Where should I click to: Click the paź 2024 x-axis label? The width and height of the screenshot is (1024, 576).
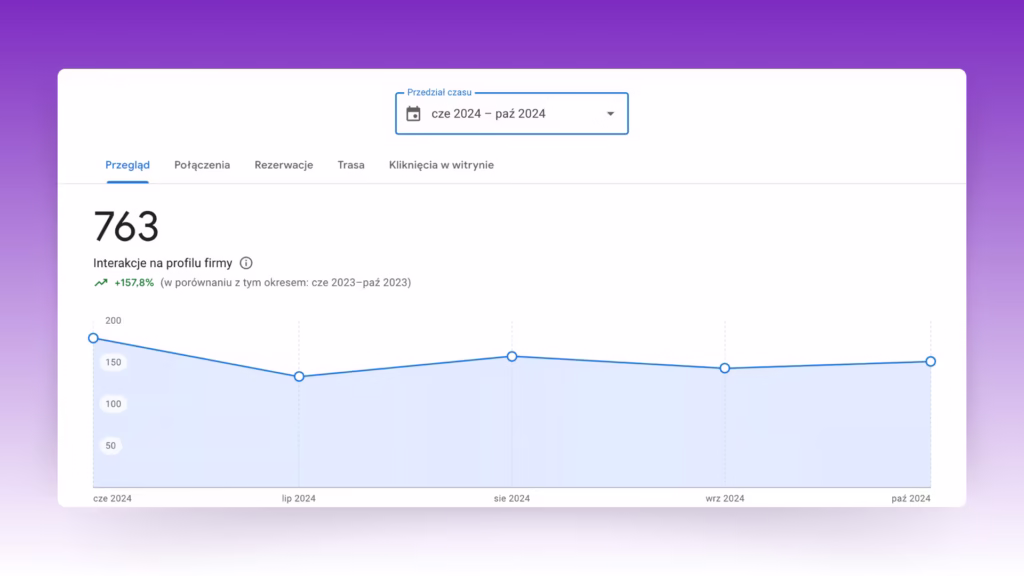pyautogui.click(x=911, y=498)
